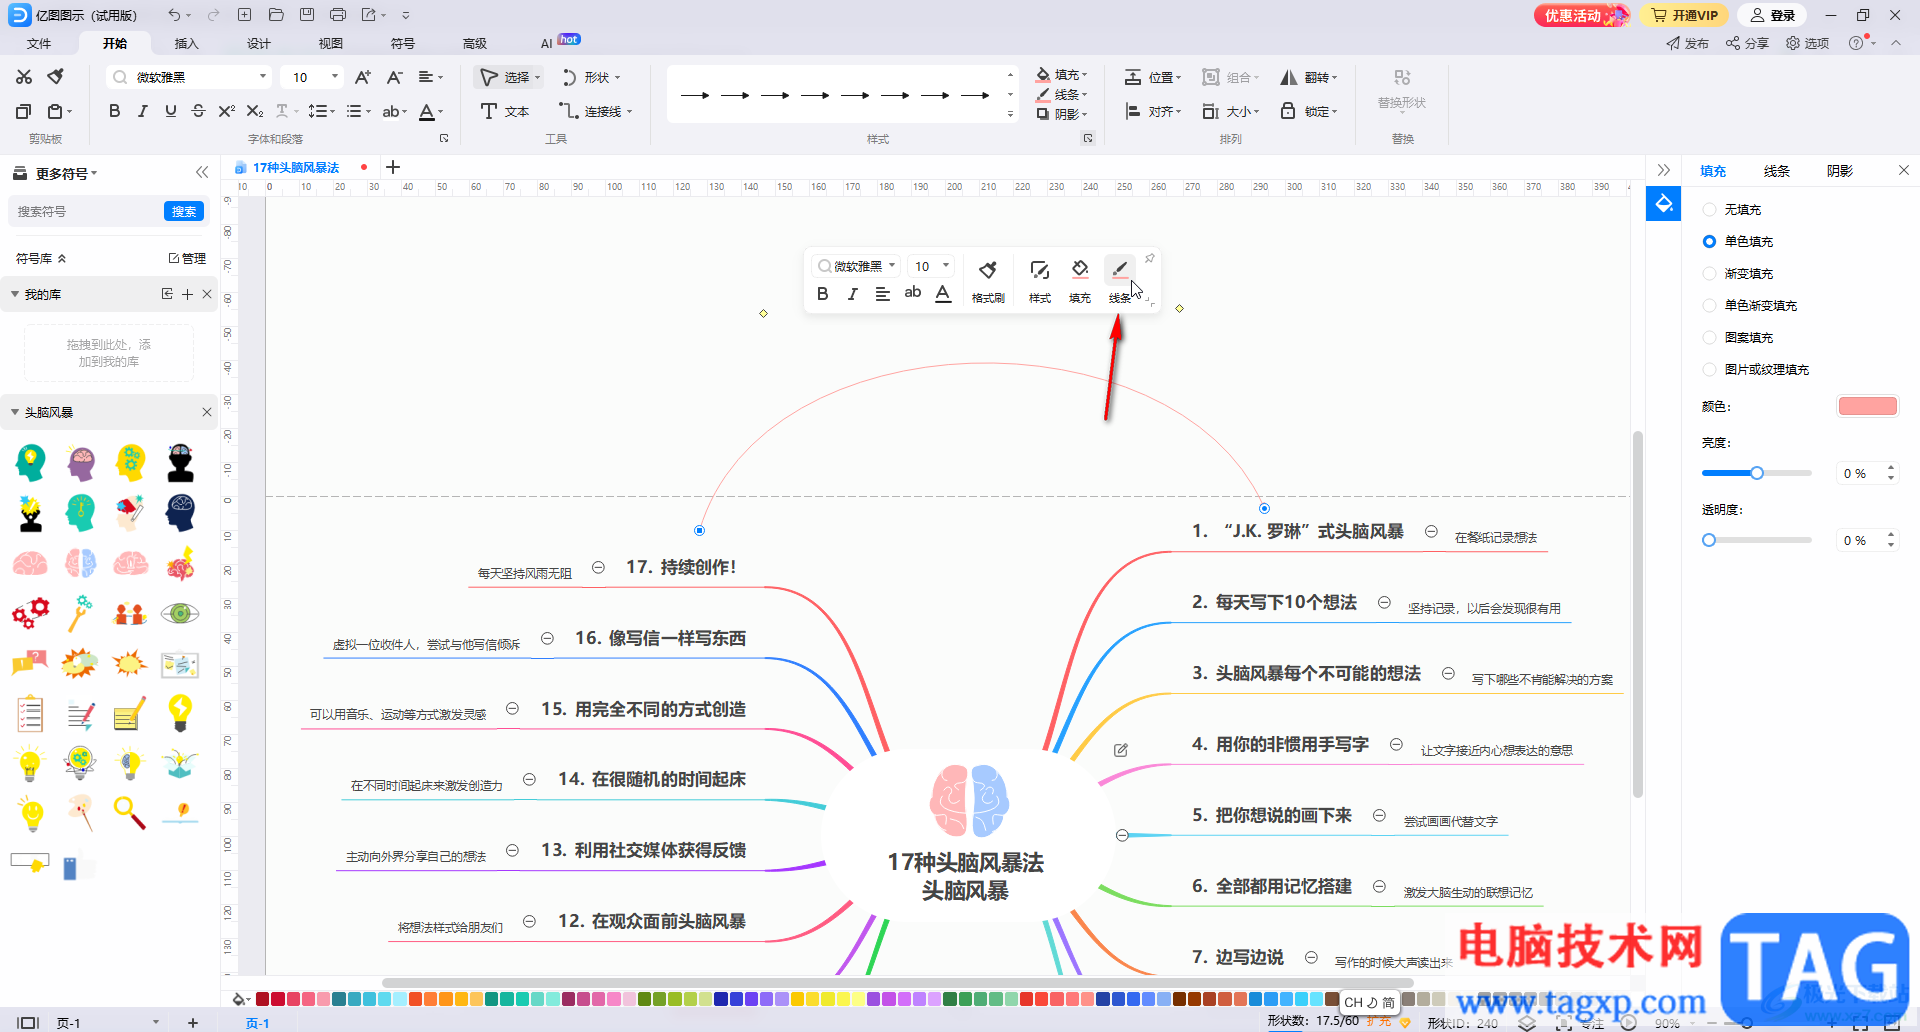Select Single Color Gradient Fill option
1920x1032 pixels.
point(1709,305)
